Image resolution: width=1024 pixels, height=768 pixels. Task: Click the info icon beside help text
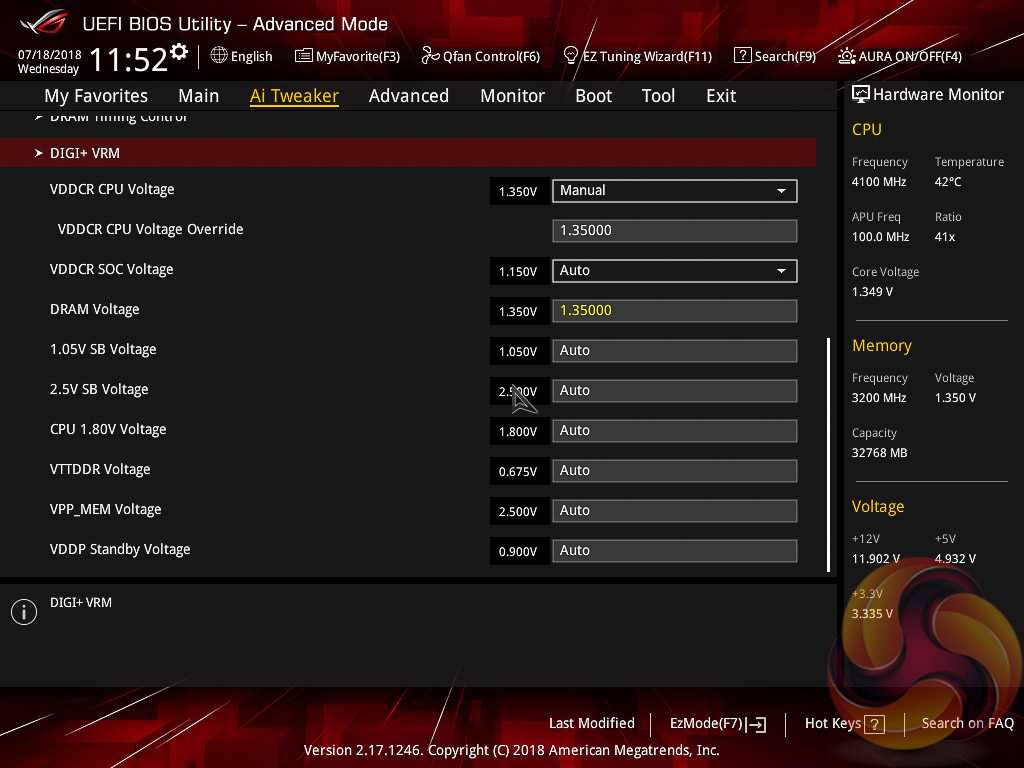click(x=24, y=612)
